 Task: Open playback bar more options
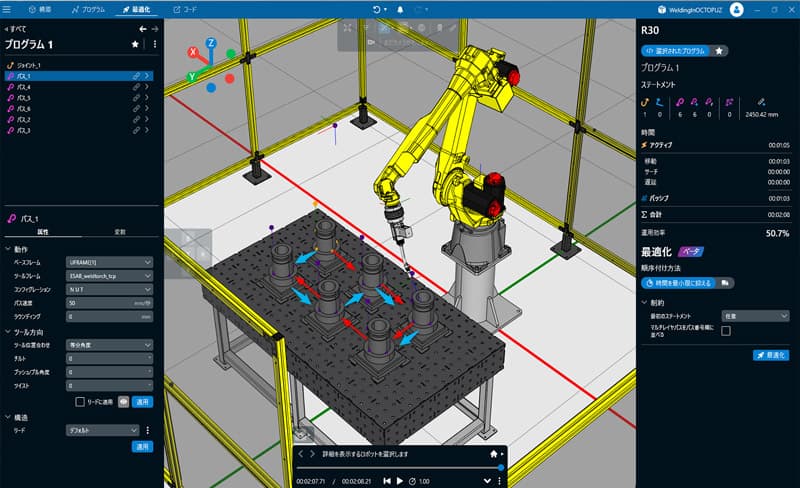(x=499, y=481)
